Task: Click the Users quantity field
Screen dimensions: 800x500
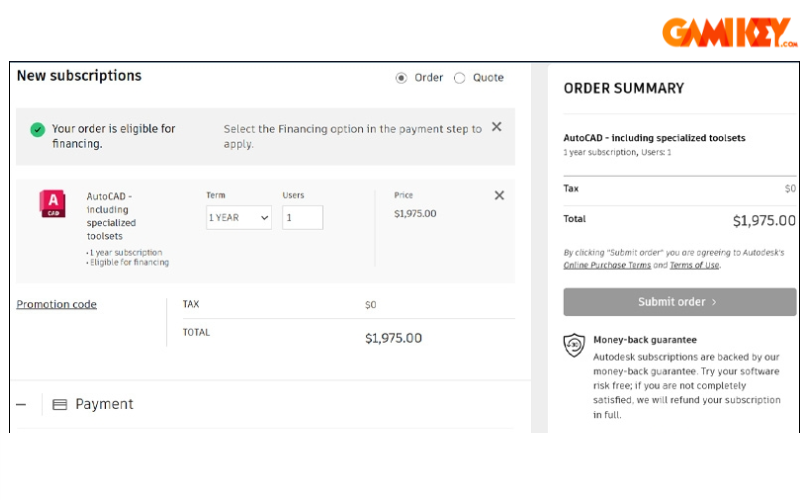Action: 303,218
